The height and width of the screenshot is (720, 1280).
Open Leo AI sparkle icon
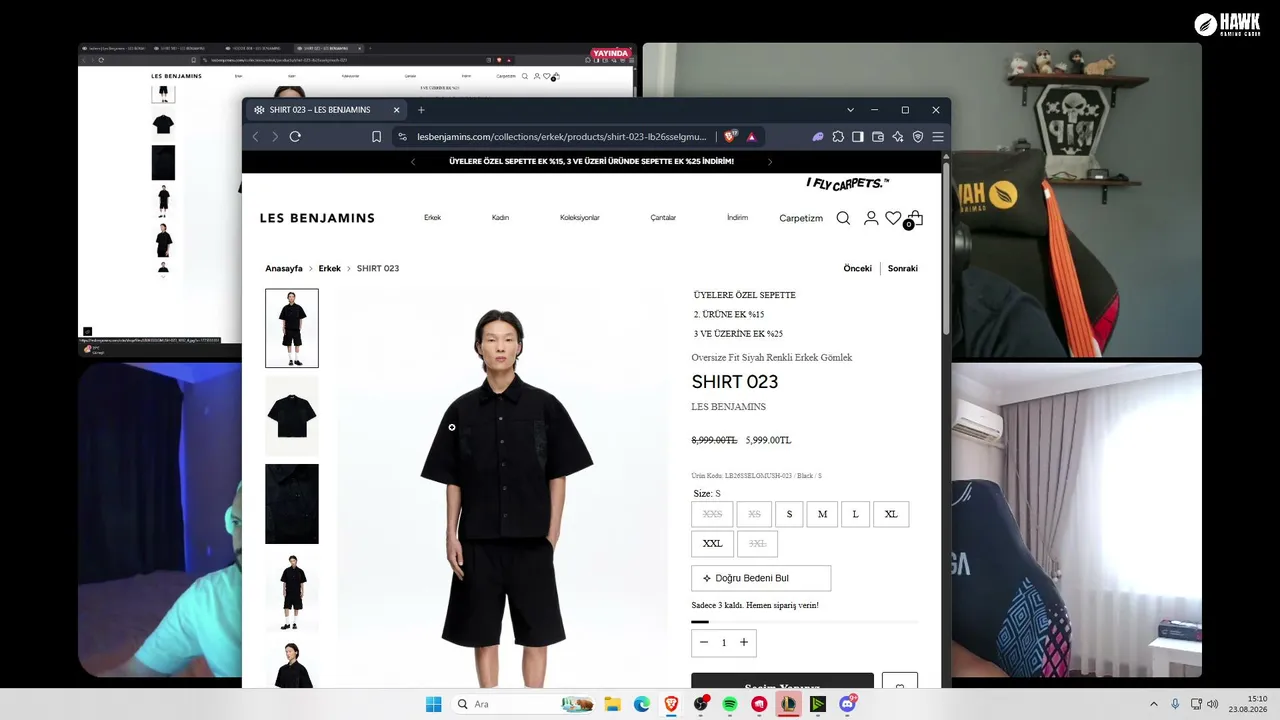898,137
